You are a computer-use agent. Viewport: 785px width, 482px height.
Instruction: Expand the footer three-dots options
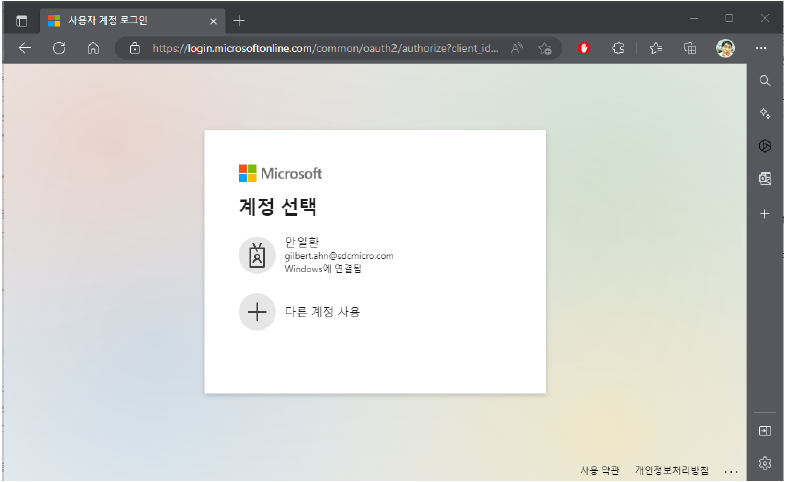point(731,471)
